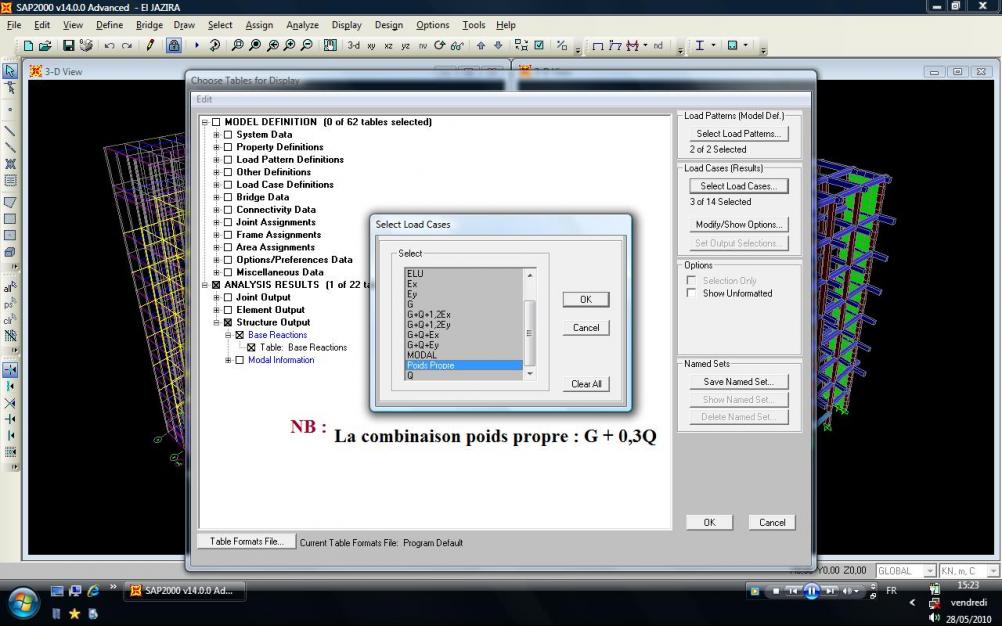Enable Show Unformatted option
The width and height of the screenshot is (1002, 626).
(691, 293)
